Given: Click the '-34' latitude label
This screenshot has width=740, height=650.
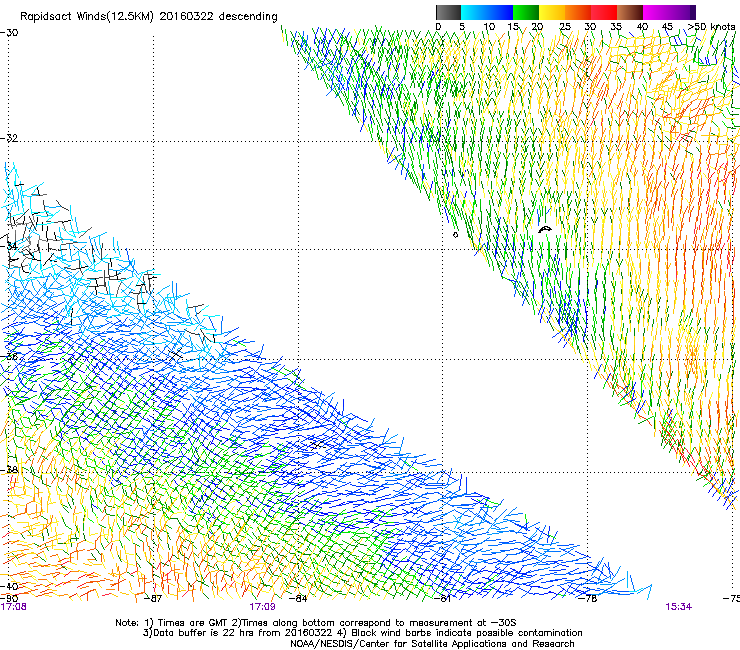Looking at the screenshot, I should tap(9, 246).
